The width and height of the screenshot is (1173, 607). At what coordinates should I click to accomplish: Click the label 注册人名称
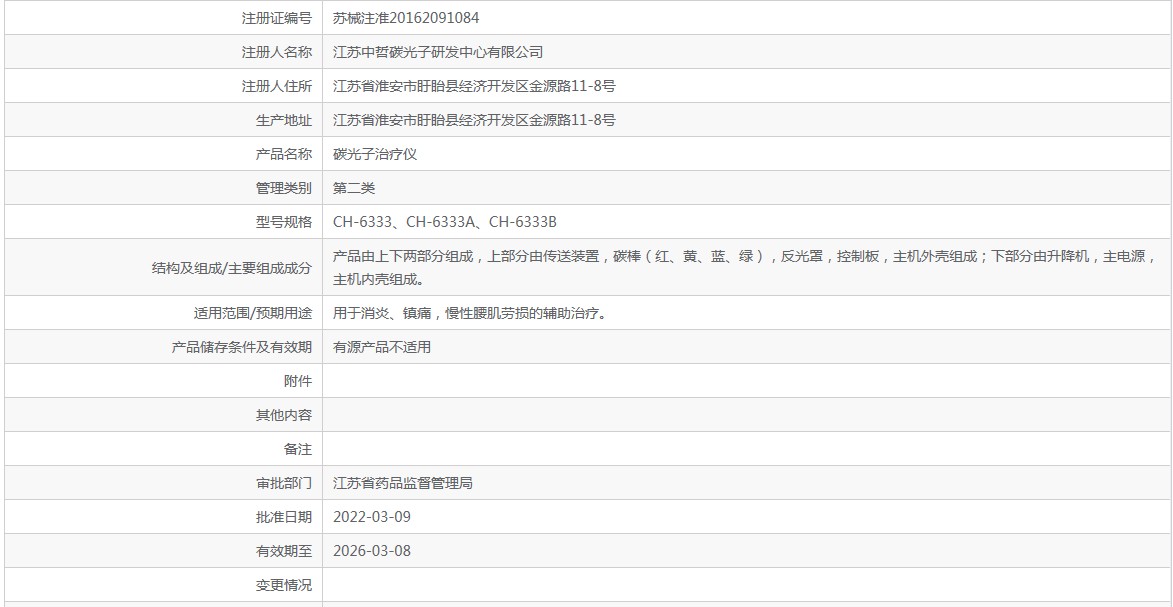tap(276, 52)
